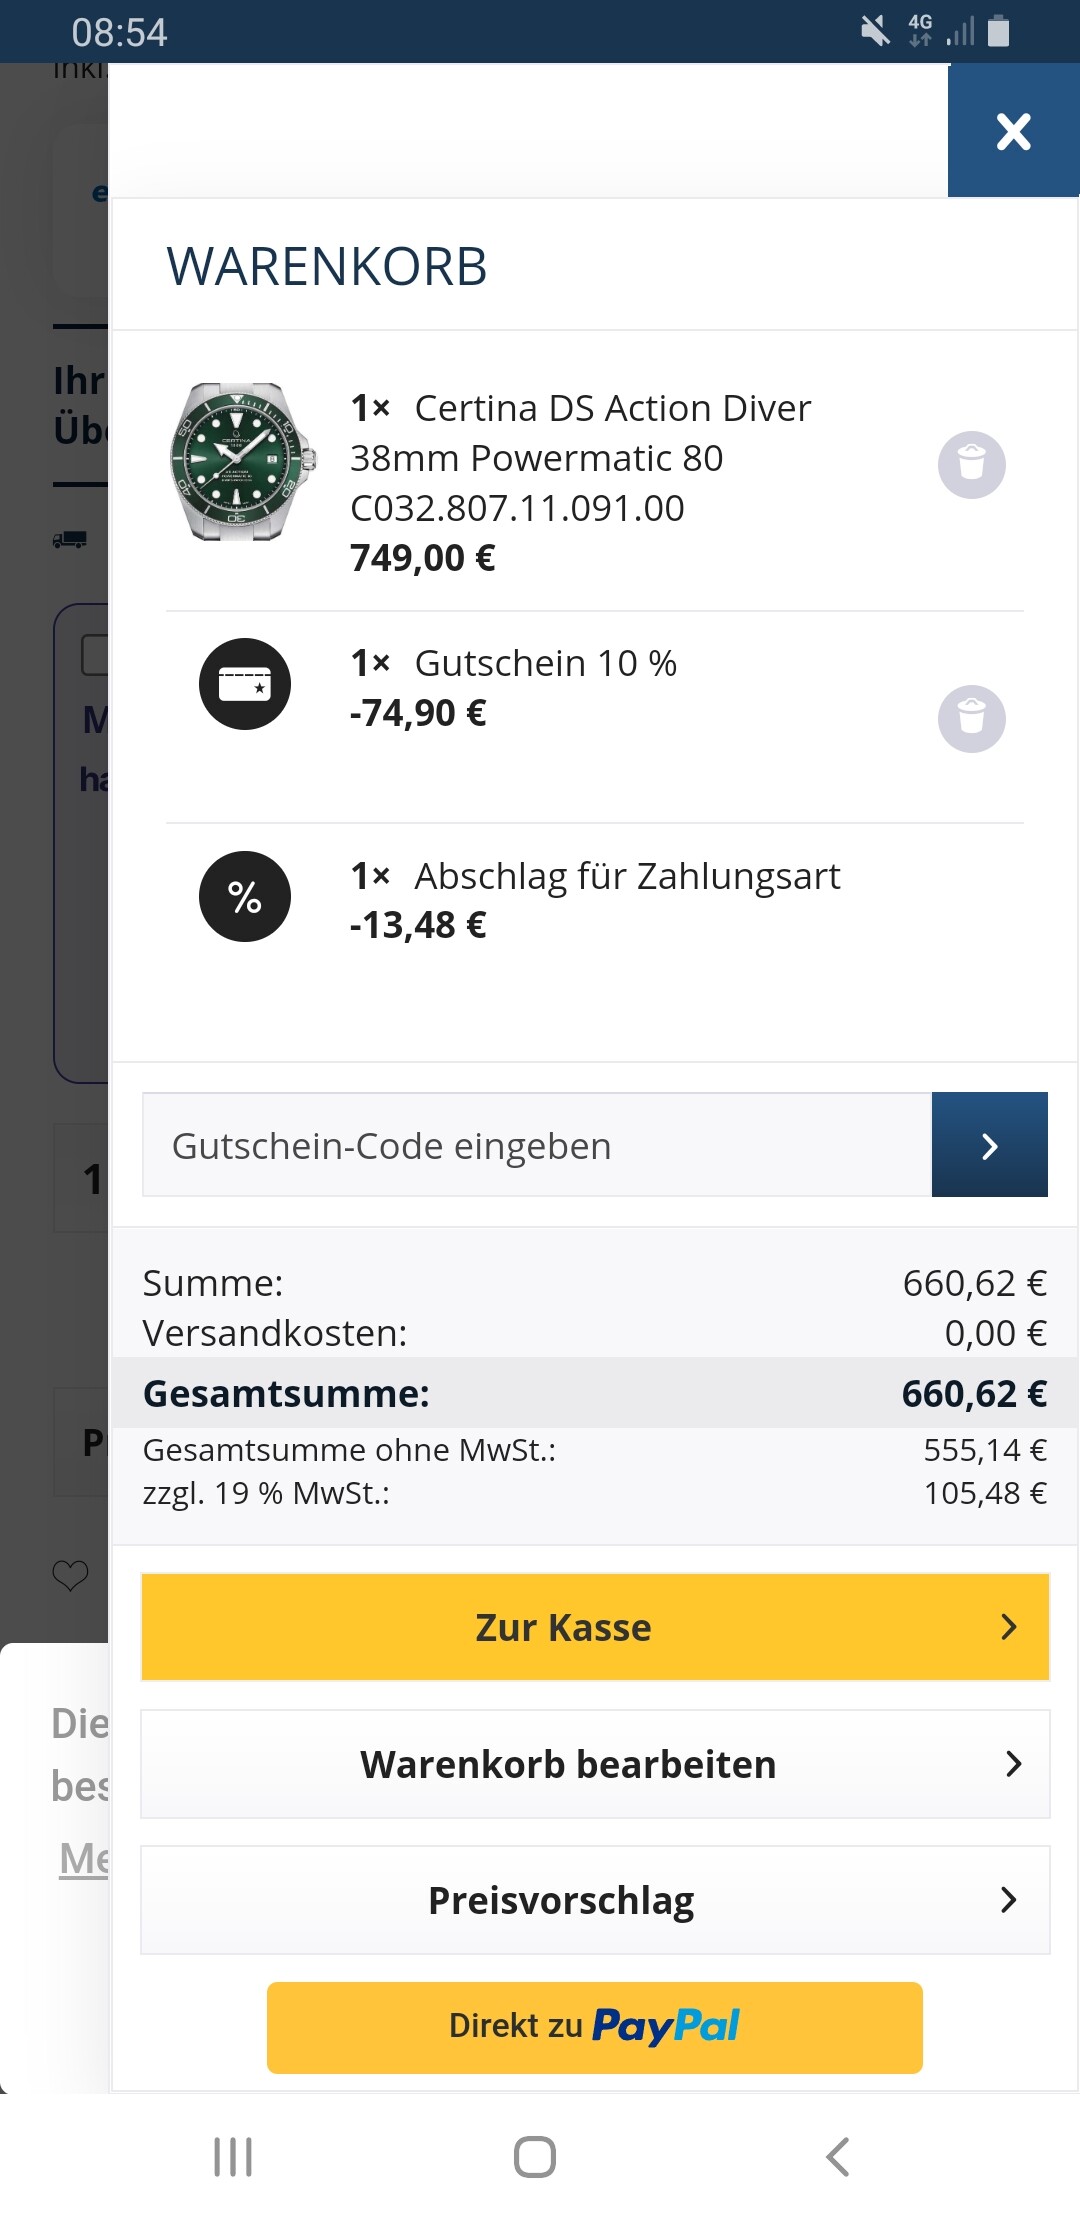Tap the Certina DS Action Diver thumbnail
1080x2220 pixels.
pyautogui.click(x=242, y=462)
